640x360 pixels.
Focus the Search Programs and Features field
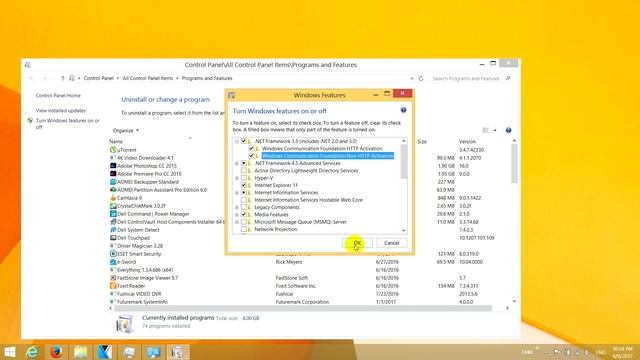[x=465, y=78]
